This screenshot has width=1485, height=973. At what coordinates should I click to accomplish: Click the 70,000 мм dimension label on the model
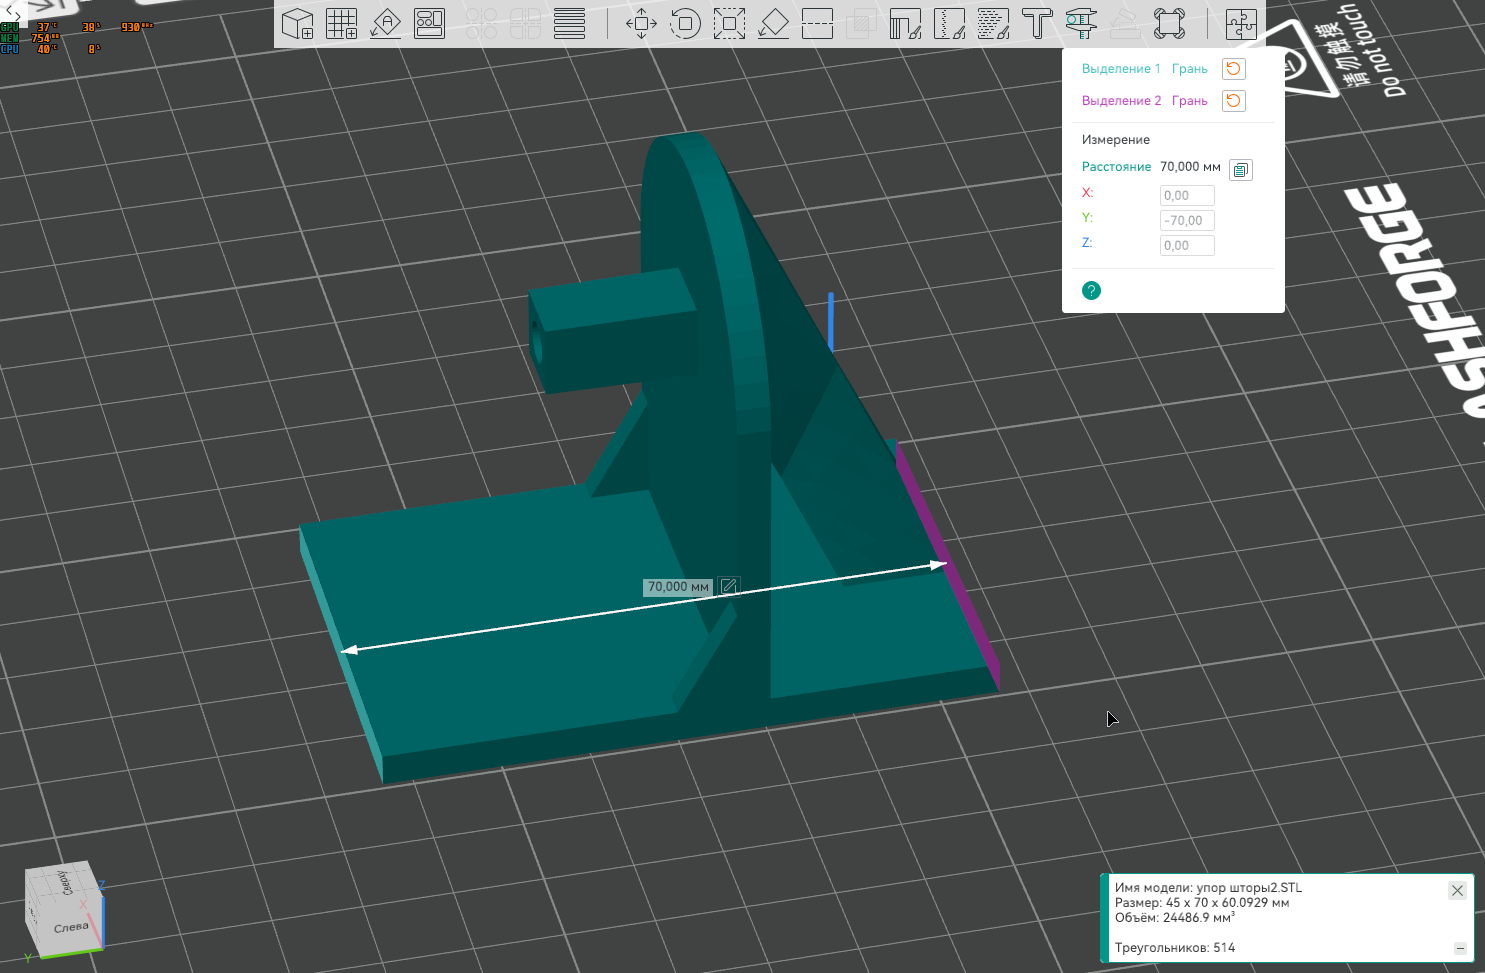pos(678,587)
